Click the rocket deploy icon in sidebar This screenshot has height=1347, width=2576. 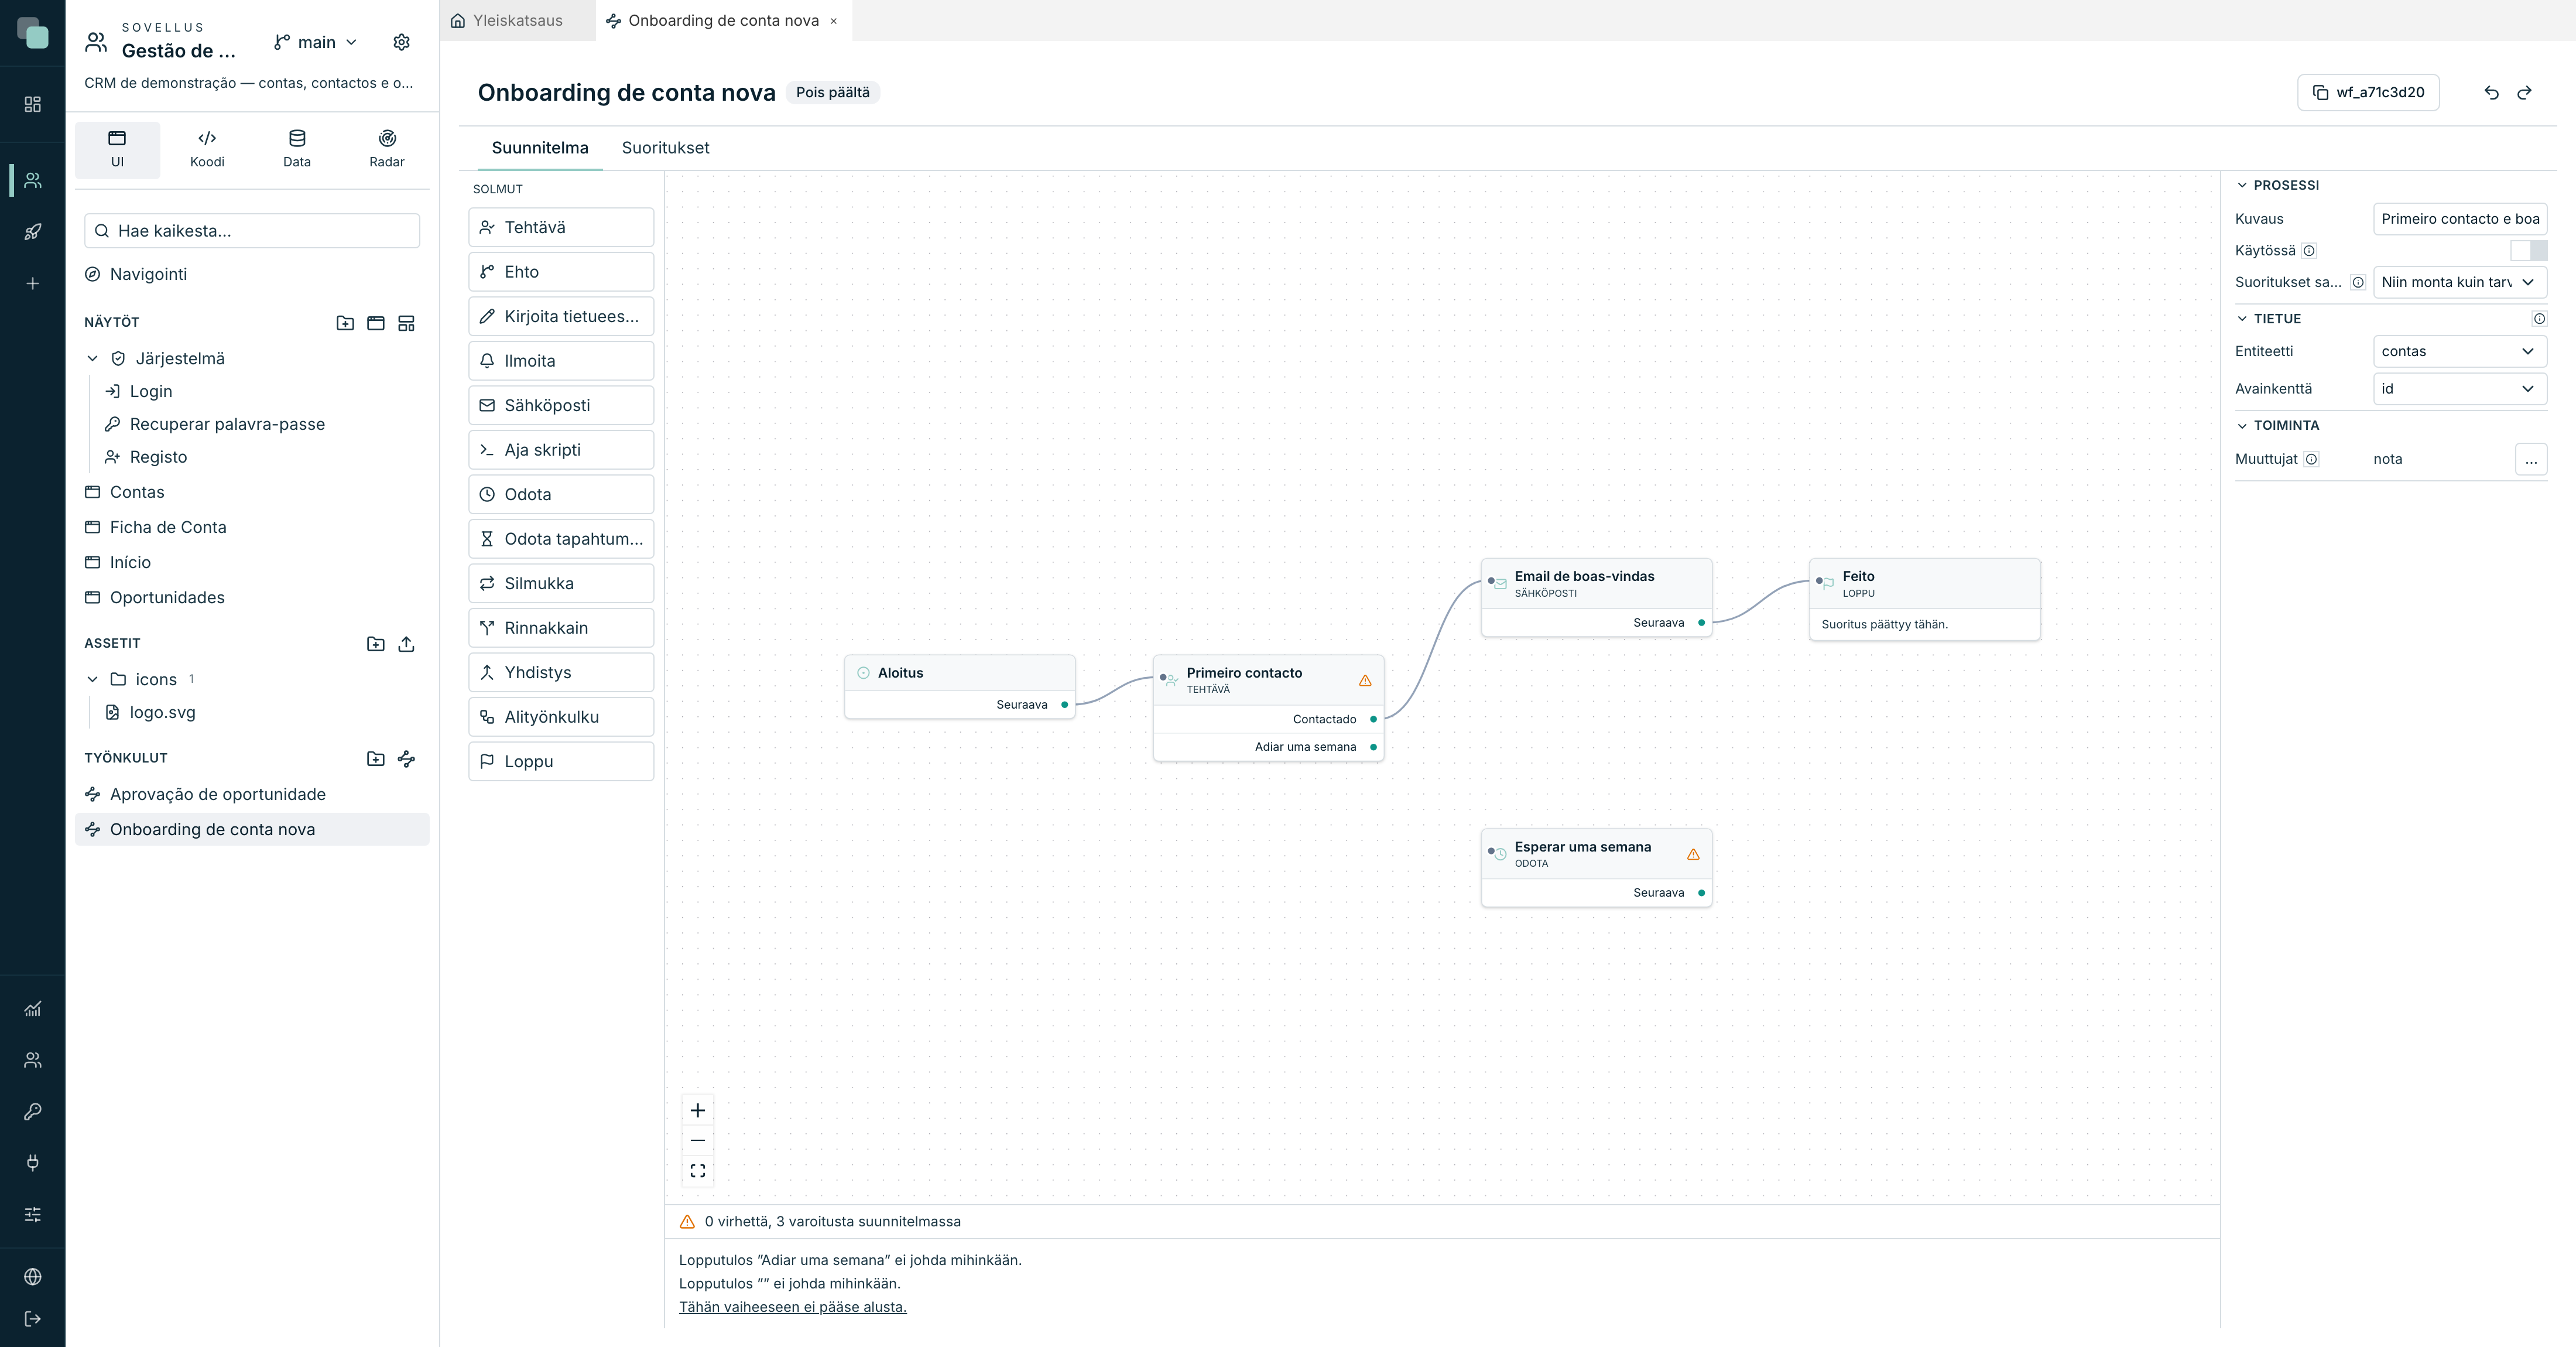point(33,232)
